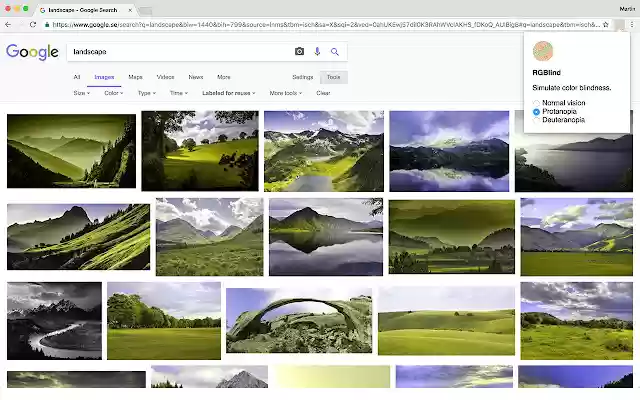The height and width of the screenshot is (400, 640).
Task: Click the Google logo
Action: [32, 52]
